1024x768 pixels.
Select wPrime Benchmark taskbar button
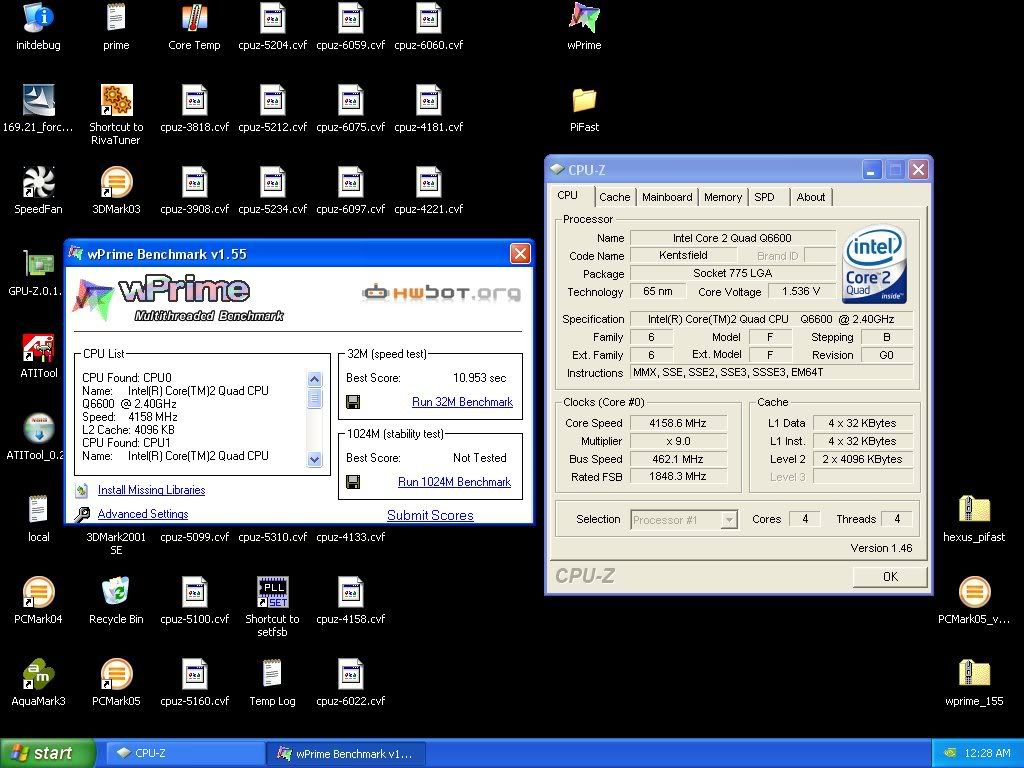(x=346, y=753)
